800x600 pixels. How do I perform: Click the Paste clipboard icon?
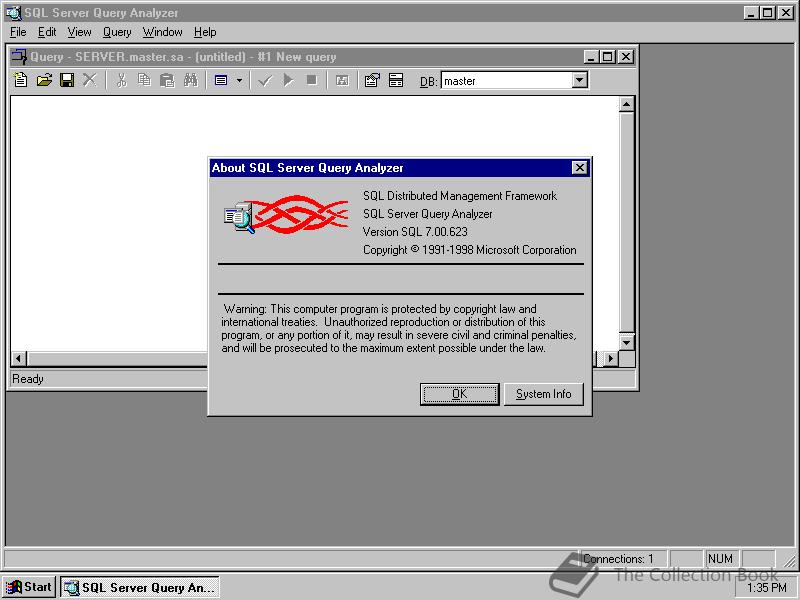tap(167, 80)
